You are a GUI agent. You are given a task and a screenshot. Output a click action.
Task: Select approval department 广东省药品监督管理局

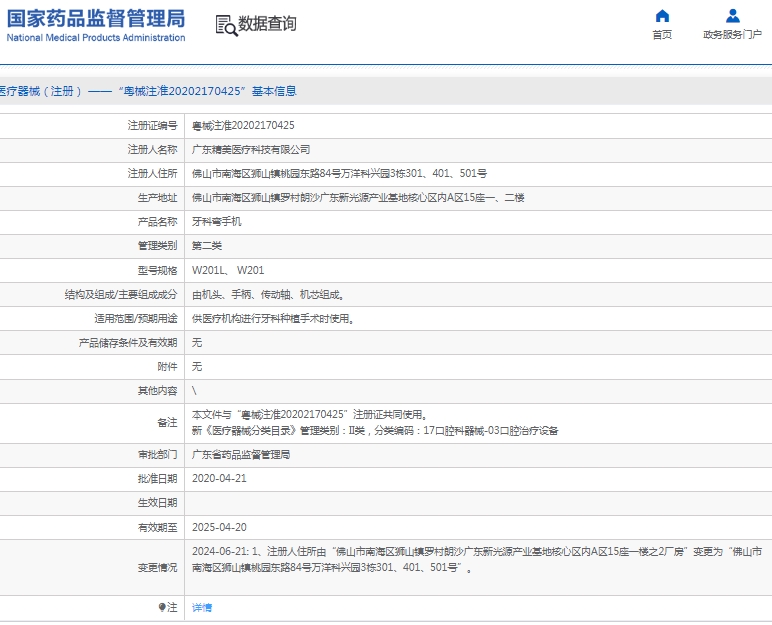pyautogui.click(x=241, y=455)
